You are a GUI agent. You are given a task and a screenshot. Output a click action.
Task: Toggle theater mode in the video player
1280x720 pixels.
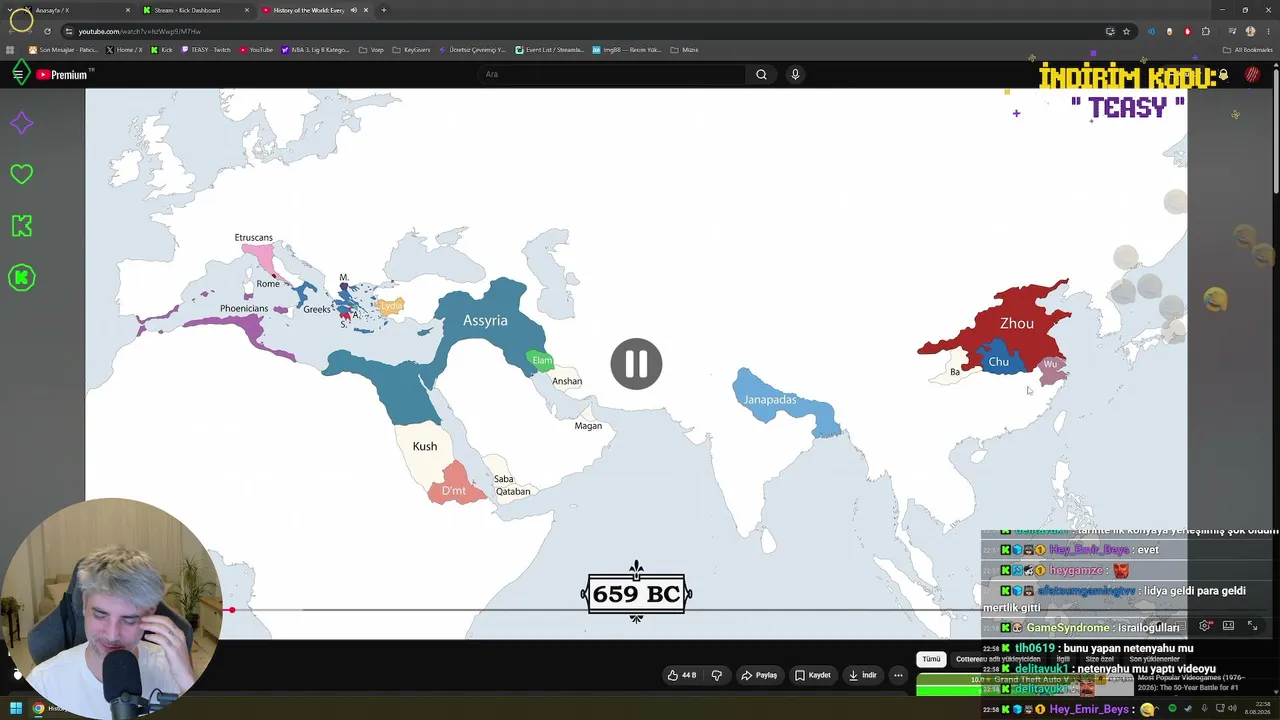point(1228,626)
